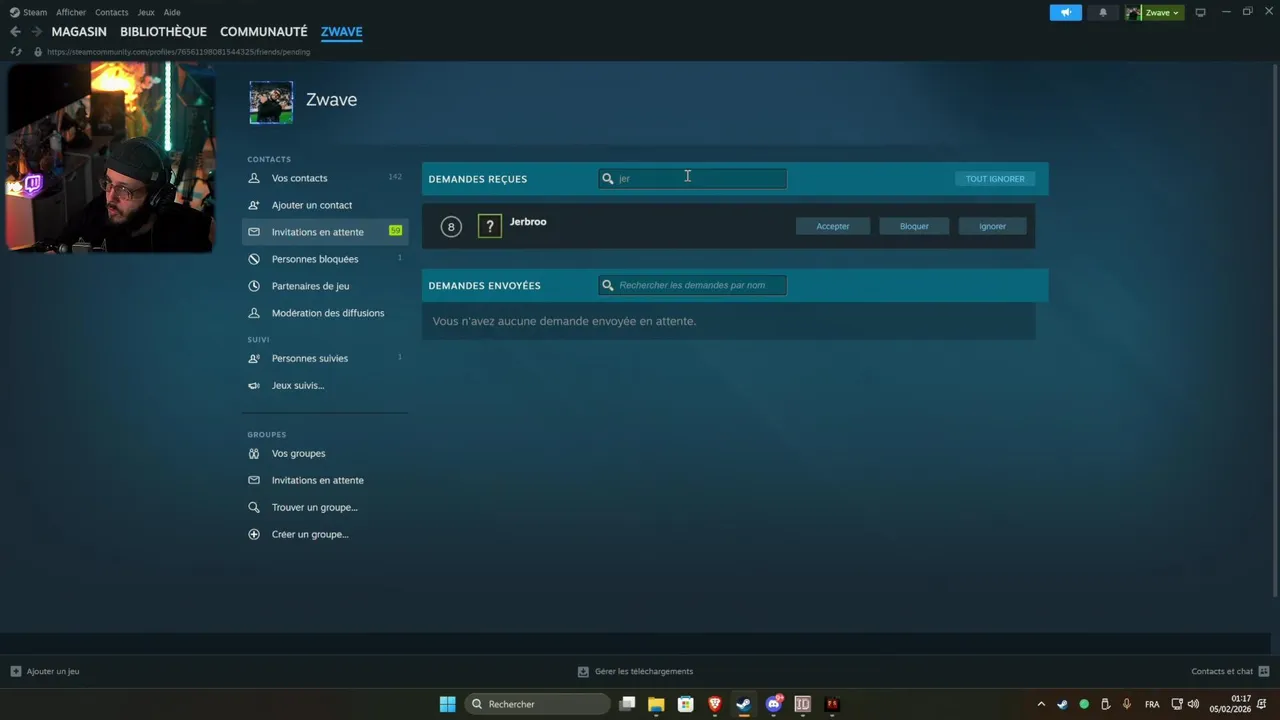This screenshot has height=720, width=1280.
Task: Open Zwave's profile avatar
Action: click(x=271, y=102)
